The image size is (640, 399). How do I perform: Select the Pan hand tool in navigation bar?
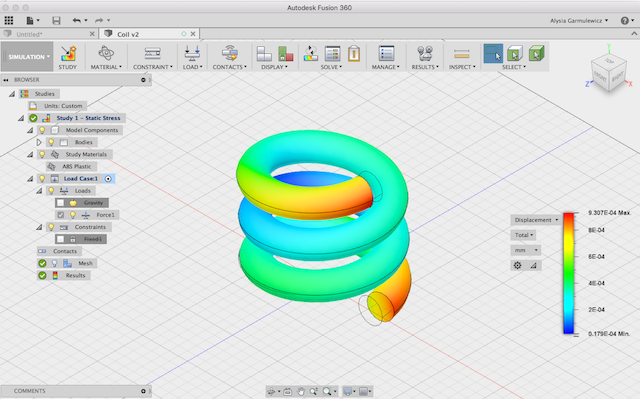tap(300, 391)
